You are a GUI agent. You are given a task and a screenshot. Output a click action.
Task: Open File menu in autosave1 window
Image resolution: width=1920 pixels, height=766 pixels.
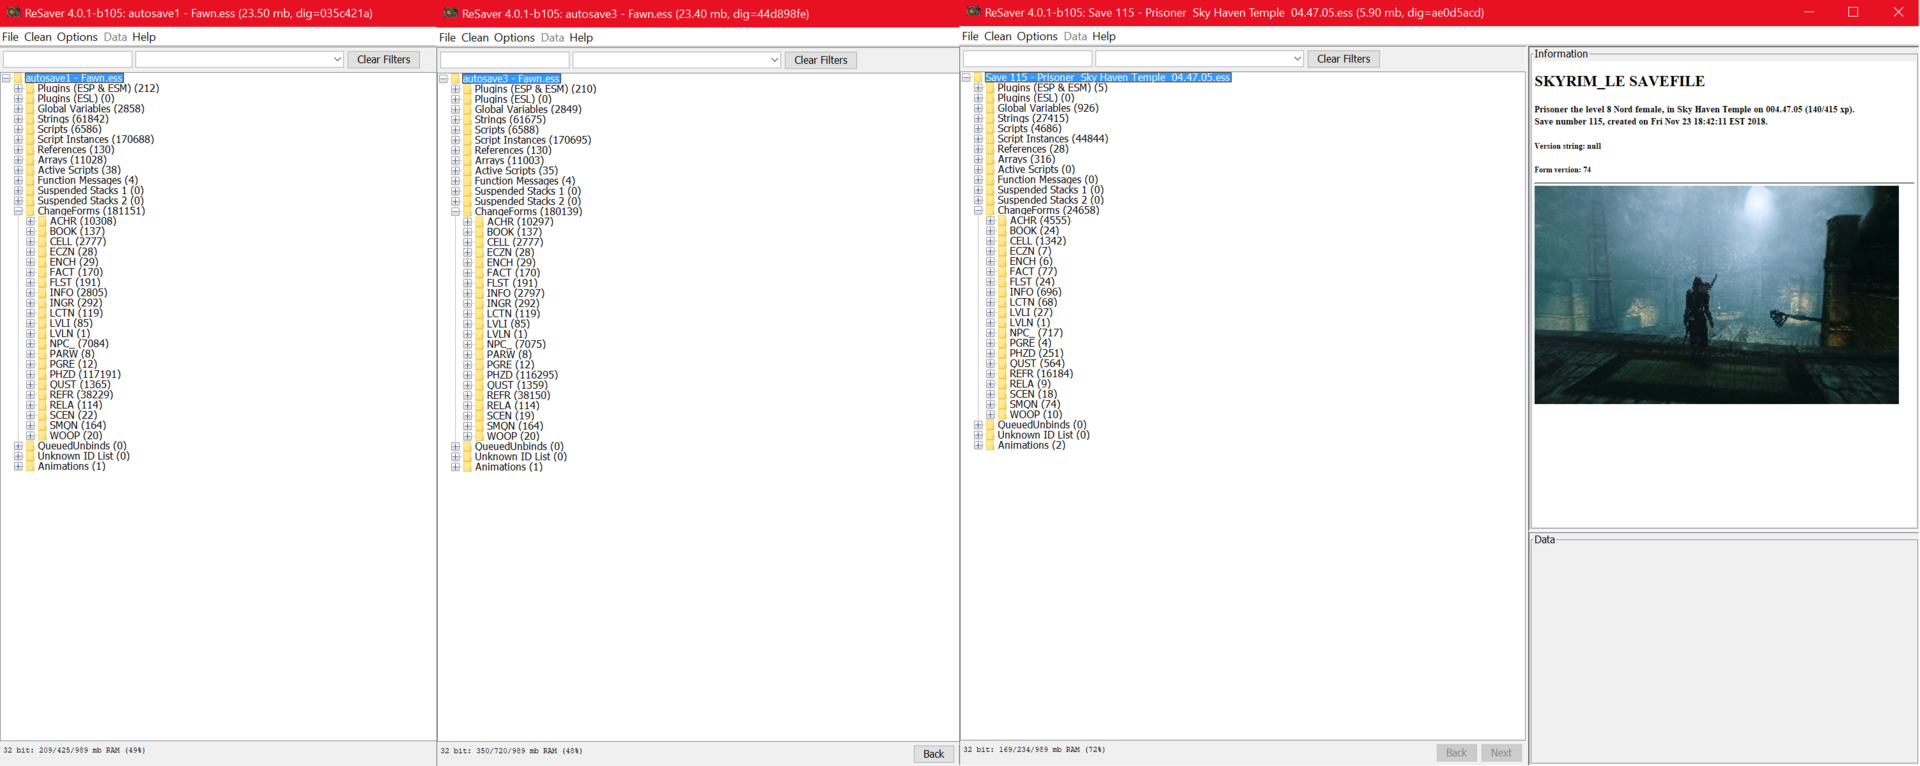pyautogui.click(x=10, y=37)
